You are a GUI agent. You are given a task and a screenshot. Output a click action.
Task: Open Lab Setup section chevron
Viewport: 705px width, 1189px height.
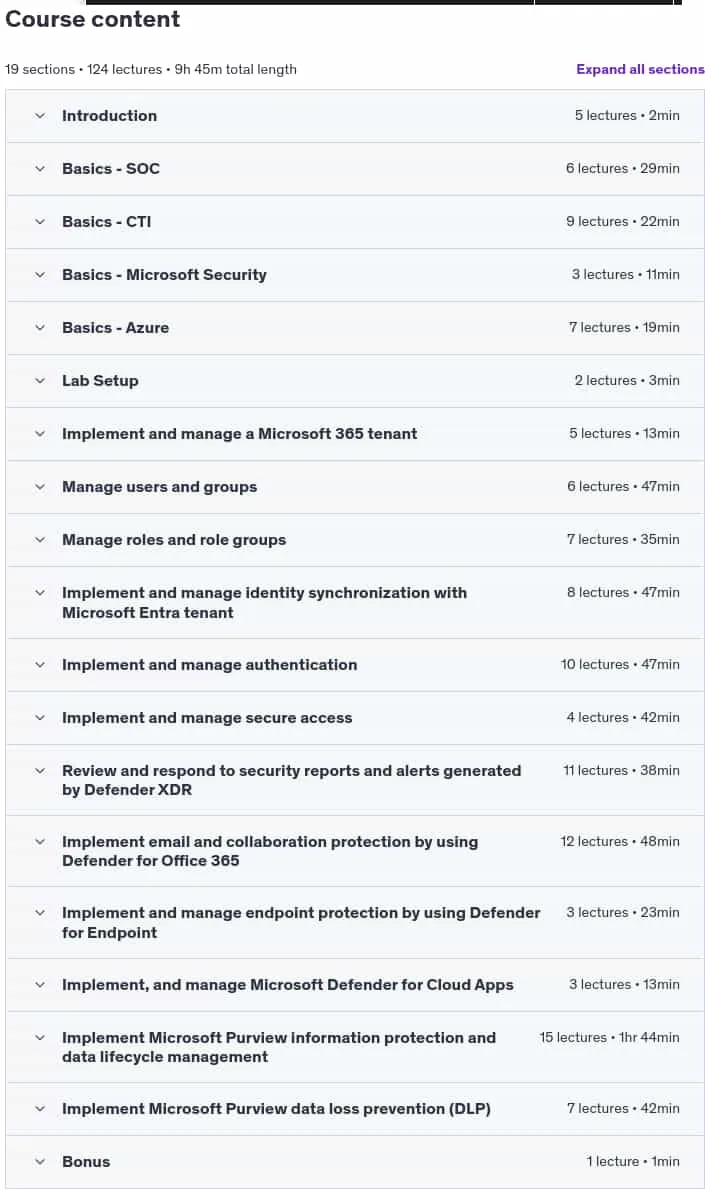click(x=40, y=381)
